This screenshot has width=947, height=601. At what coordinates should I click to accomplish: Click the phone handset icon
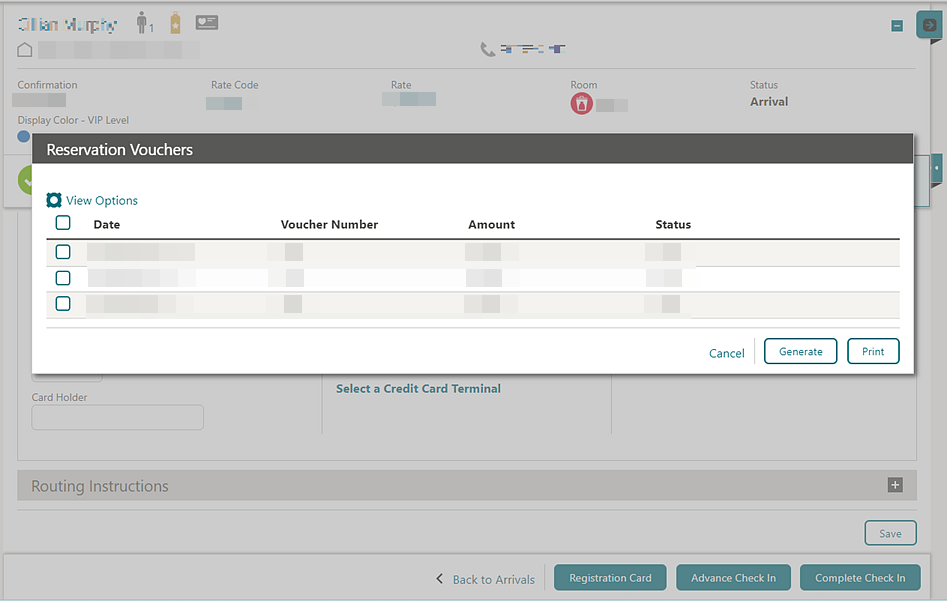(x=488, y=50)
